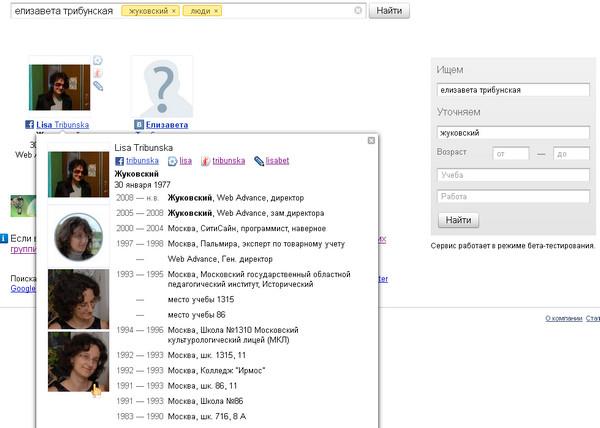Open the bottom popup photo
The image size is (600, 428).
coord(78,361)
